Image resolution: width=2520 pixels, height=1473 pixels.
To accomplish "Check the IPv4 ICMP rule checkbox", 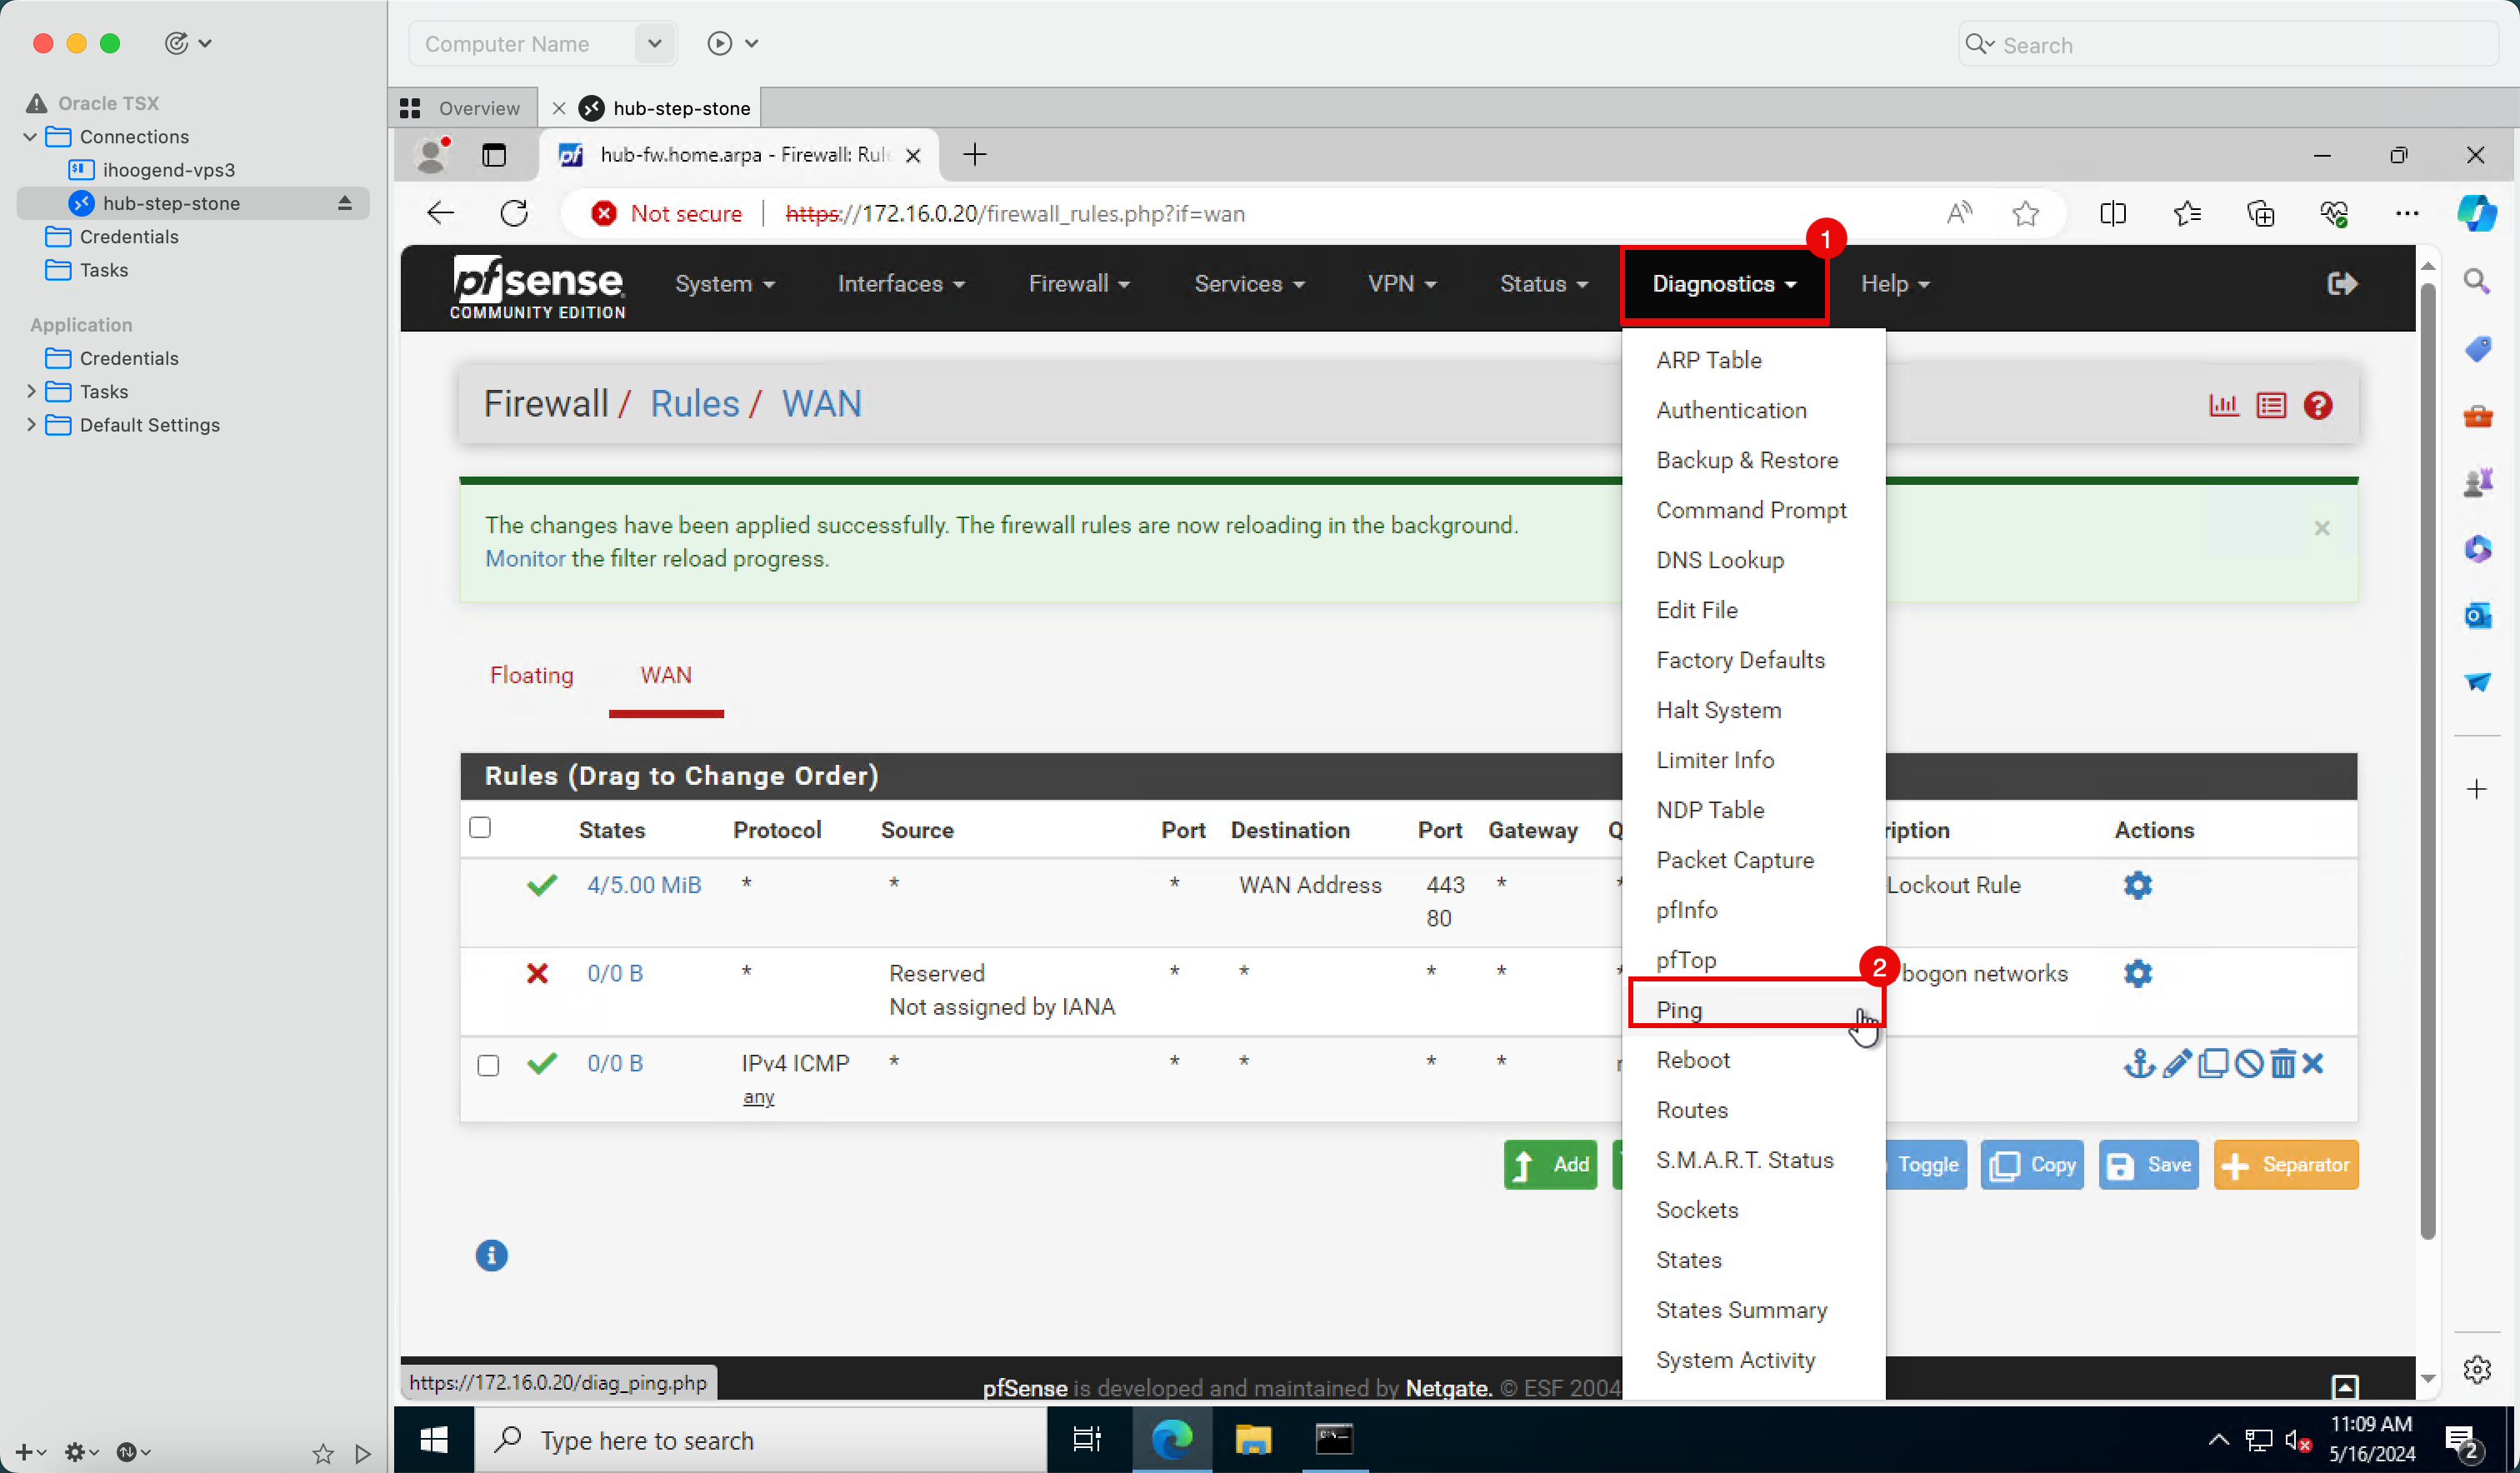I will pyautogui.click(x=488, y=1065).
